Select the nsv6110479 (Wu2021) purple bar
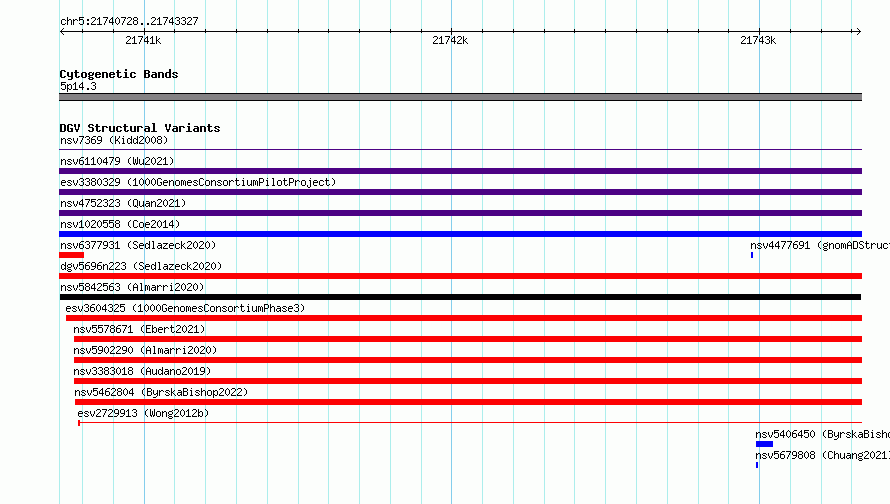The height and width of the screenshot is (504, 890). pos(460,171)
